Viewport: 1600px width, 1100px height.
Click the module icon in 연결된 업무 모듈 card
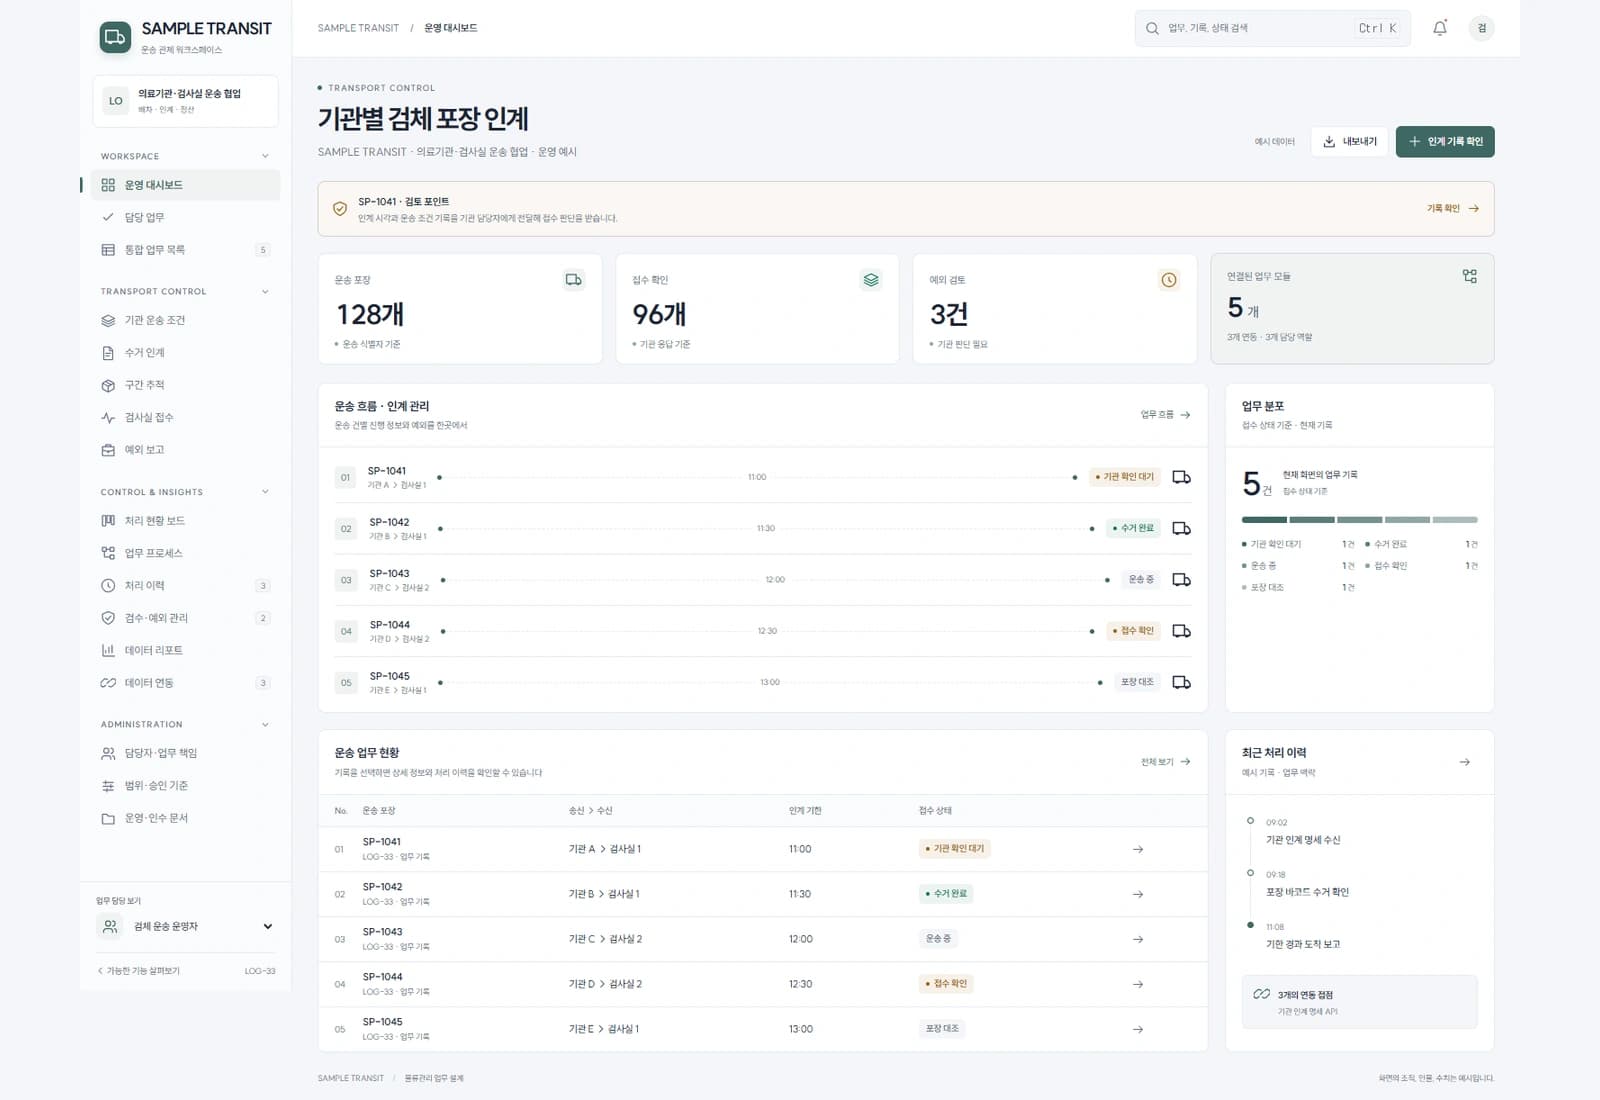(x=1469, y=276)
